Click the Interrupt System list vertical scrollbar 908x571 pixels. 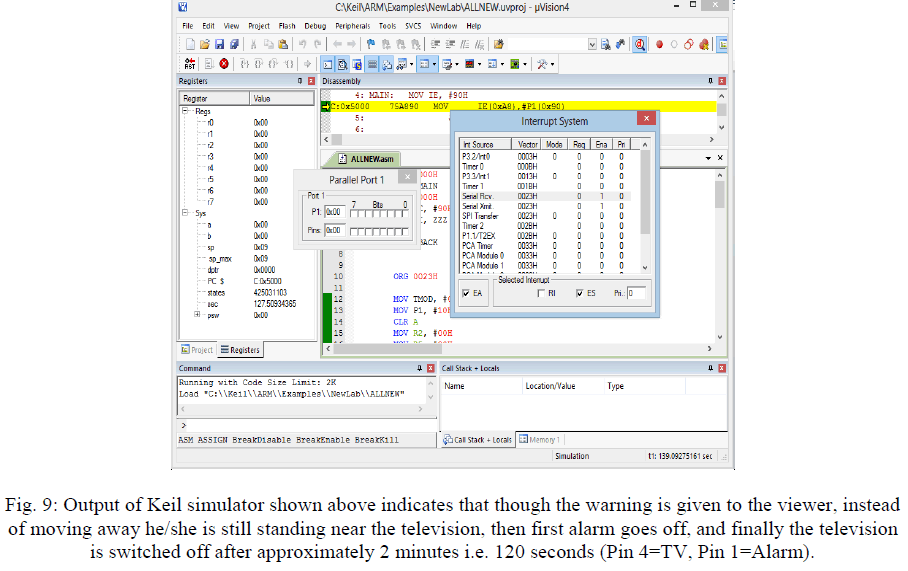646,190
